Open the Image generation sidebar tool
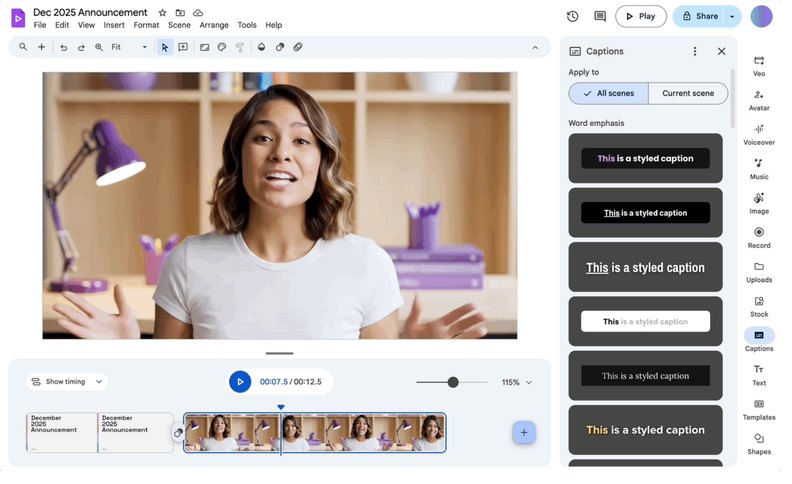 click(759, 203)
